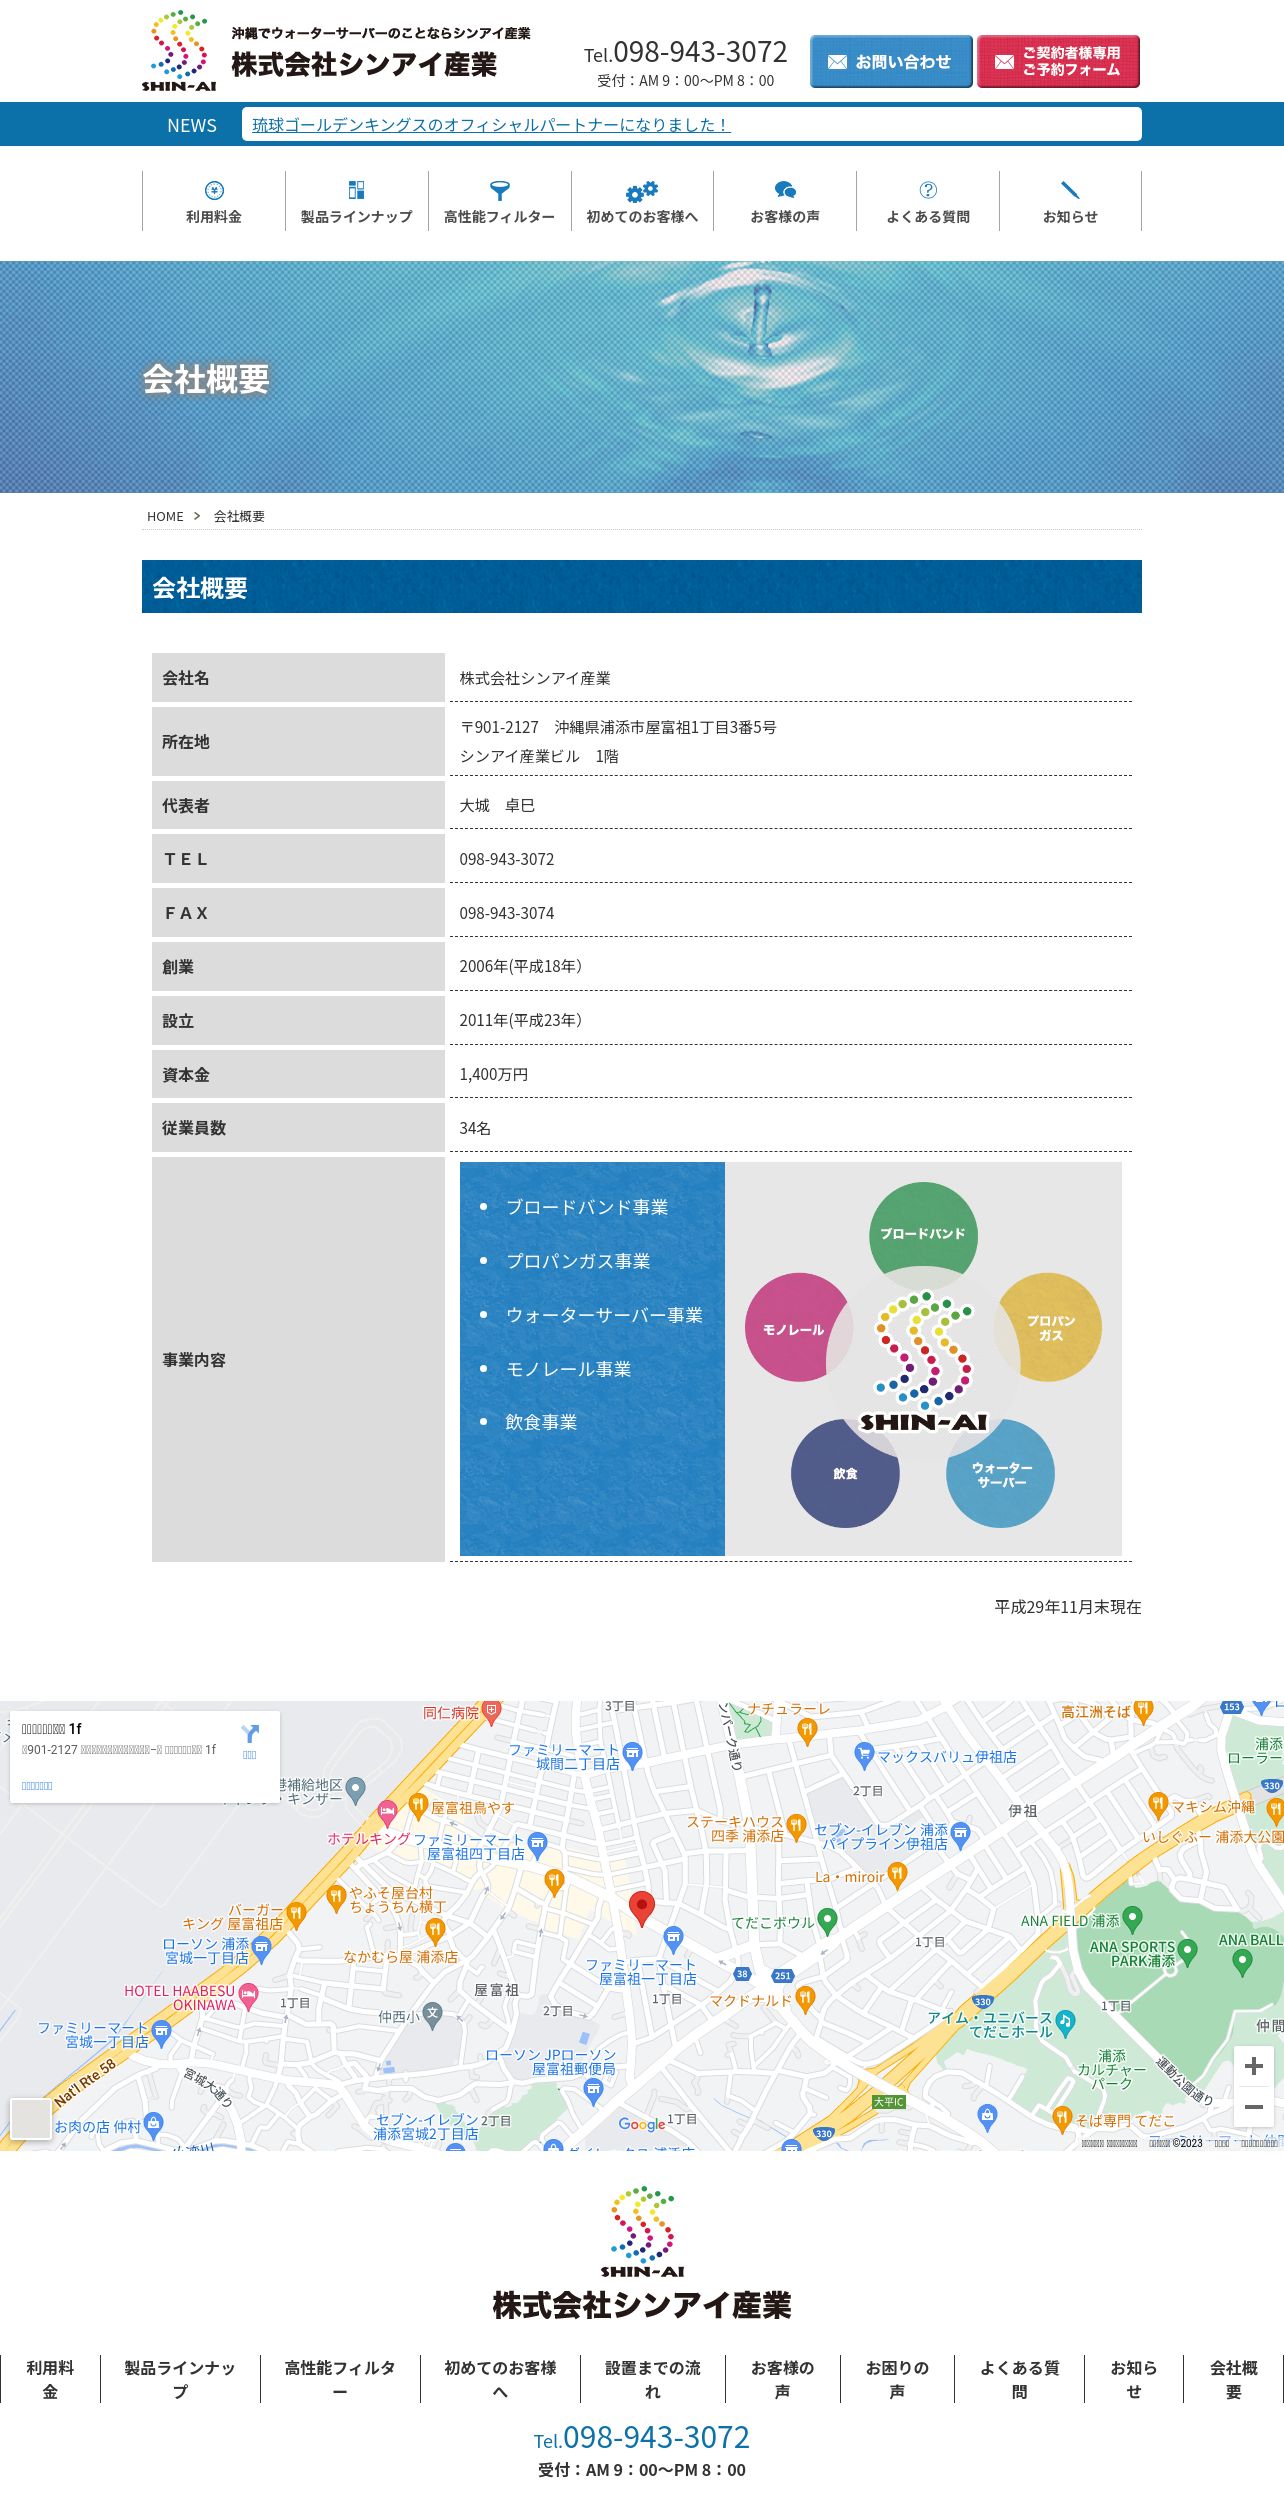Viewport: 1284px width, 2493px height.
Task: Click the filter funnel icon above 高性能フィルター
Action: [x=499, y=190]
